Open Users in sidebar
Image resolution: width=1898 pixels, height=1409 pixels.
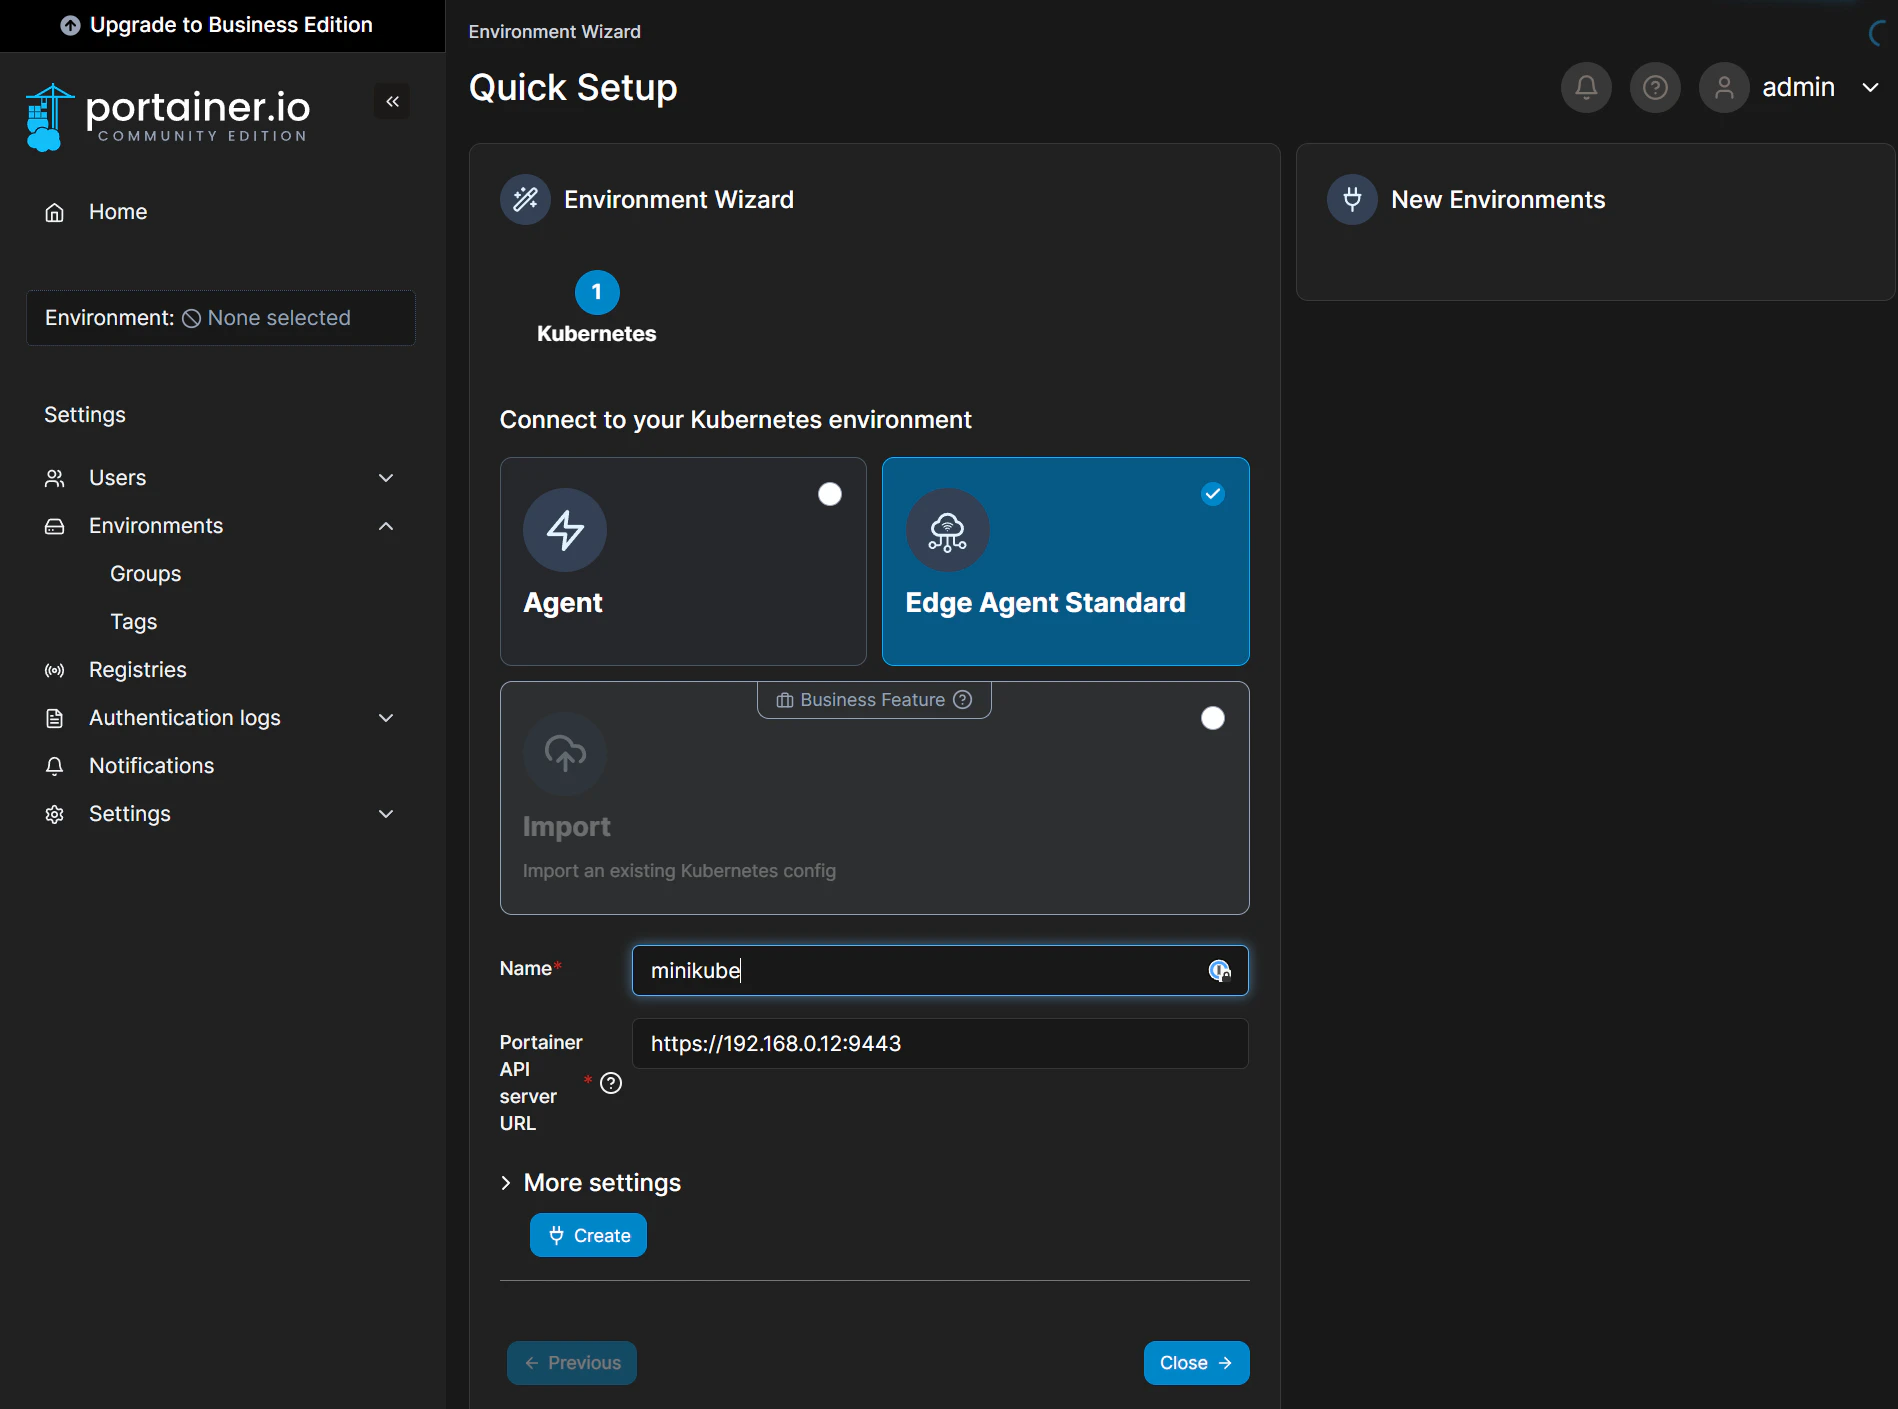pos(118,478)
